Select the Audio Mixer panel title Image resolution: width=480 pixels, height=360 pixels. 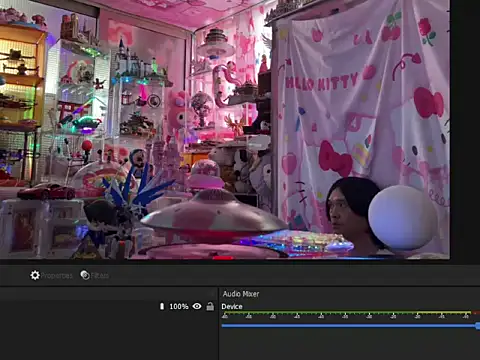(241, 294)
